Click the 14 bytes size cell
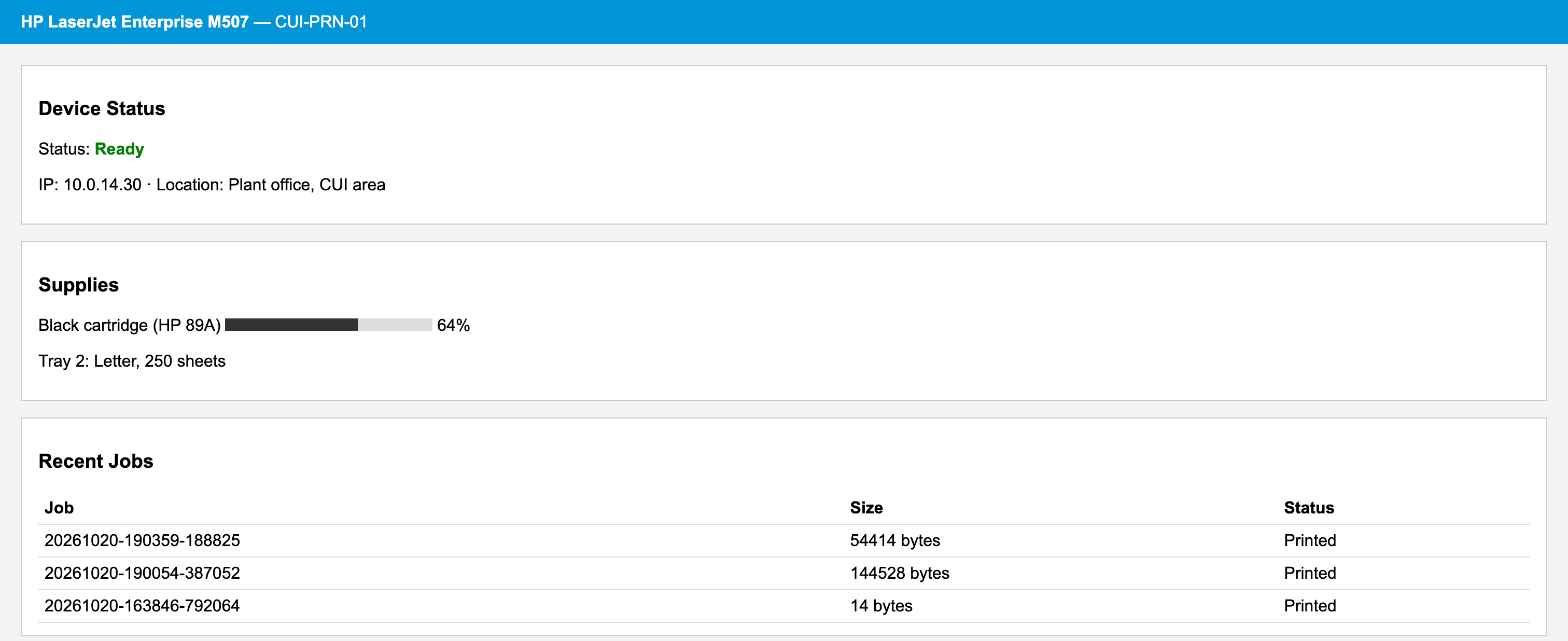 pyautogui.click(x=882, y=606)
